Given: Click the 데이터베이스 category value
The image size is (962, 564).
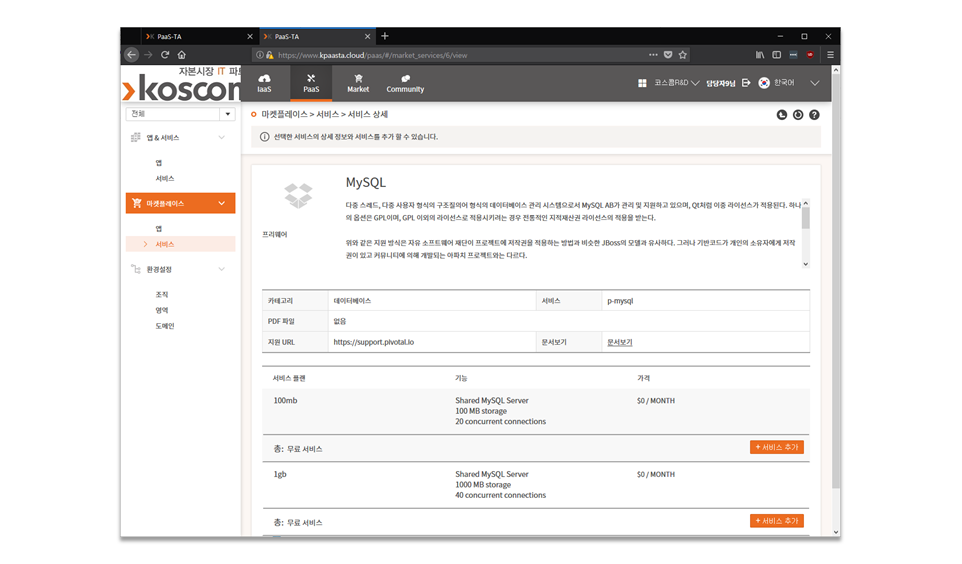Looking at the screenshot, I should pos(352,301).
